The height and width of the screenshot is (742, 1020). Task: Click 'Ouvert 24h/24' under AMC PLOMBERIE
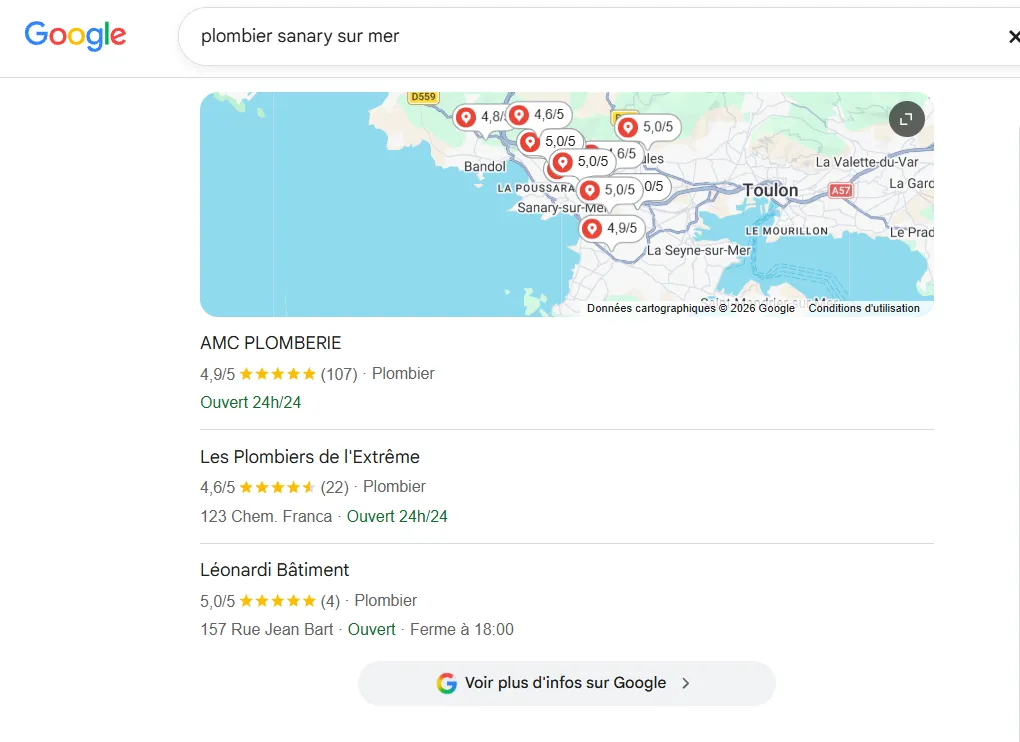pyautogui.click(x=250, y=403)
